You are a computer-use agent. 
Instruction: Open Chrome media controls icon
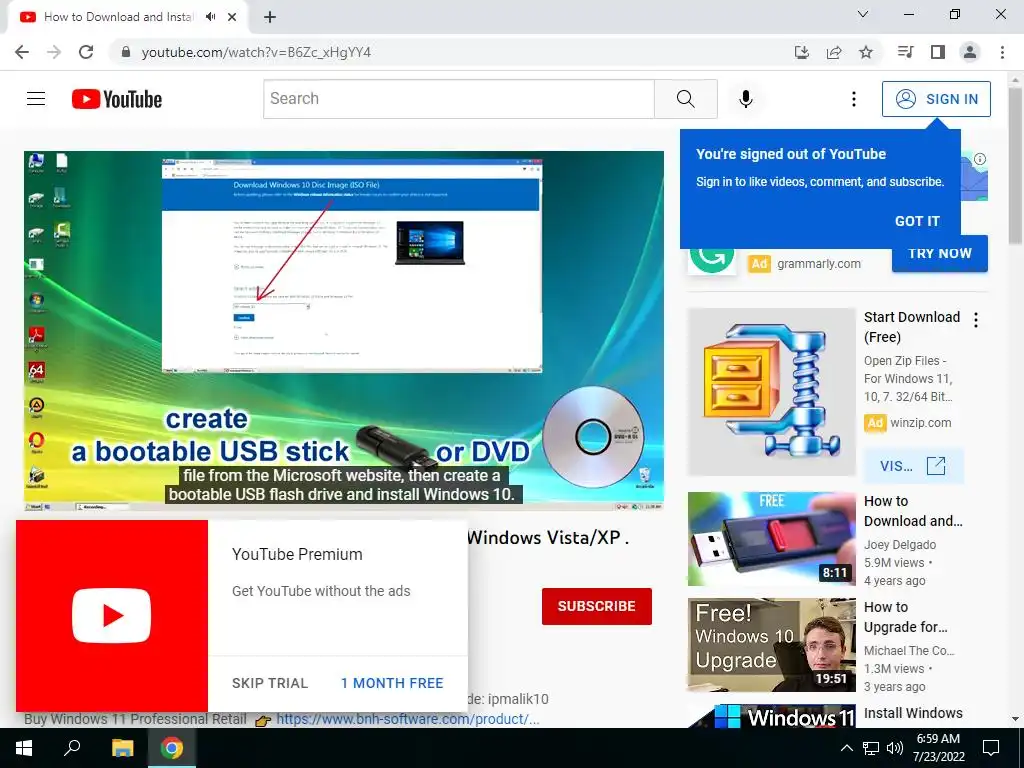[905, 52]
